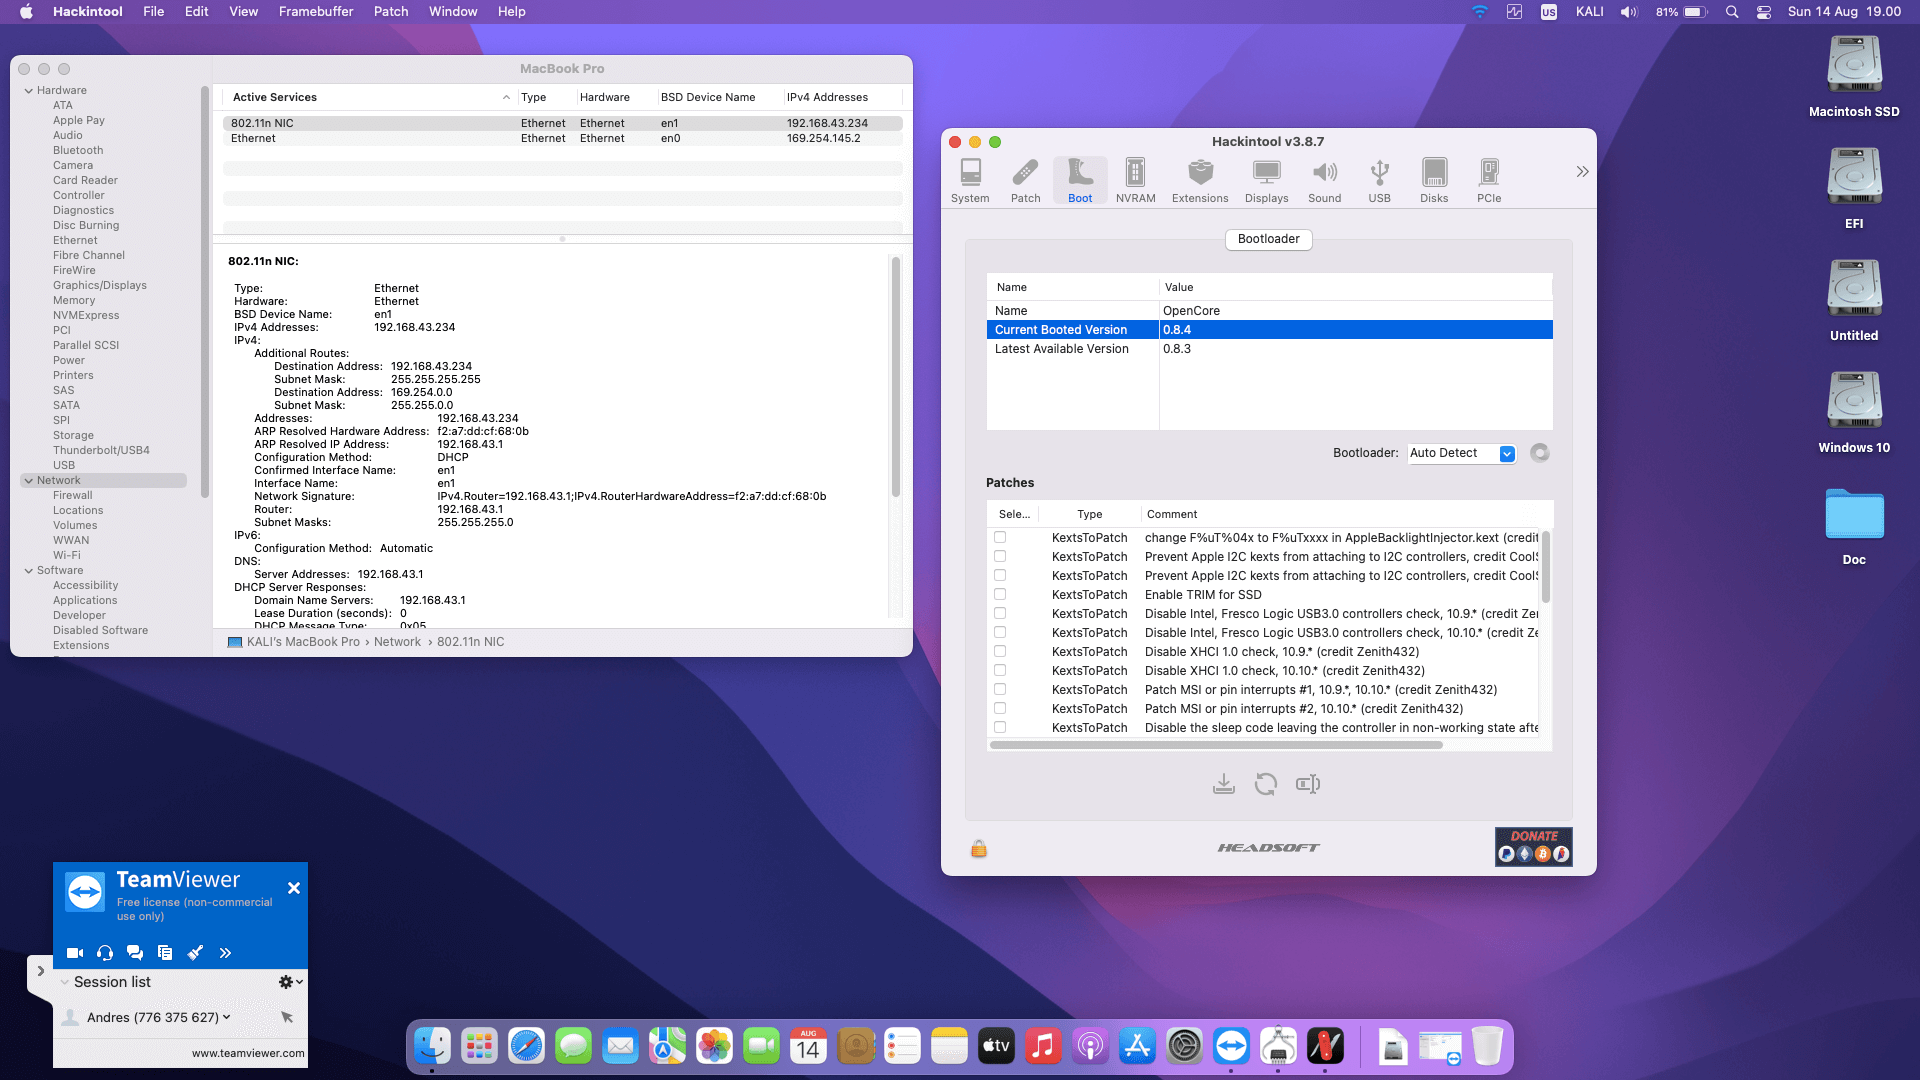Click the DONATE button
Screen dimensions: 1920x1080
coord(1533,846)
